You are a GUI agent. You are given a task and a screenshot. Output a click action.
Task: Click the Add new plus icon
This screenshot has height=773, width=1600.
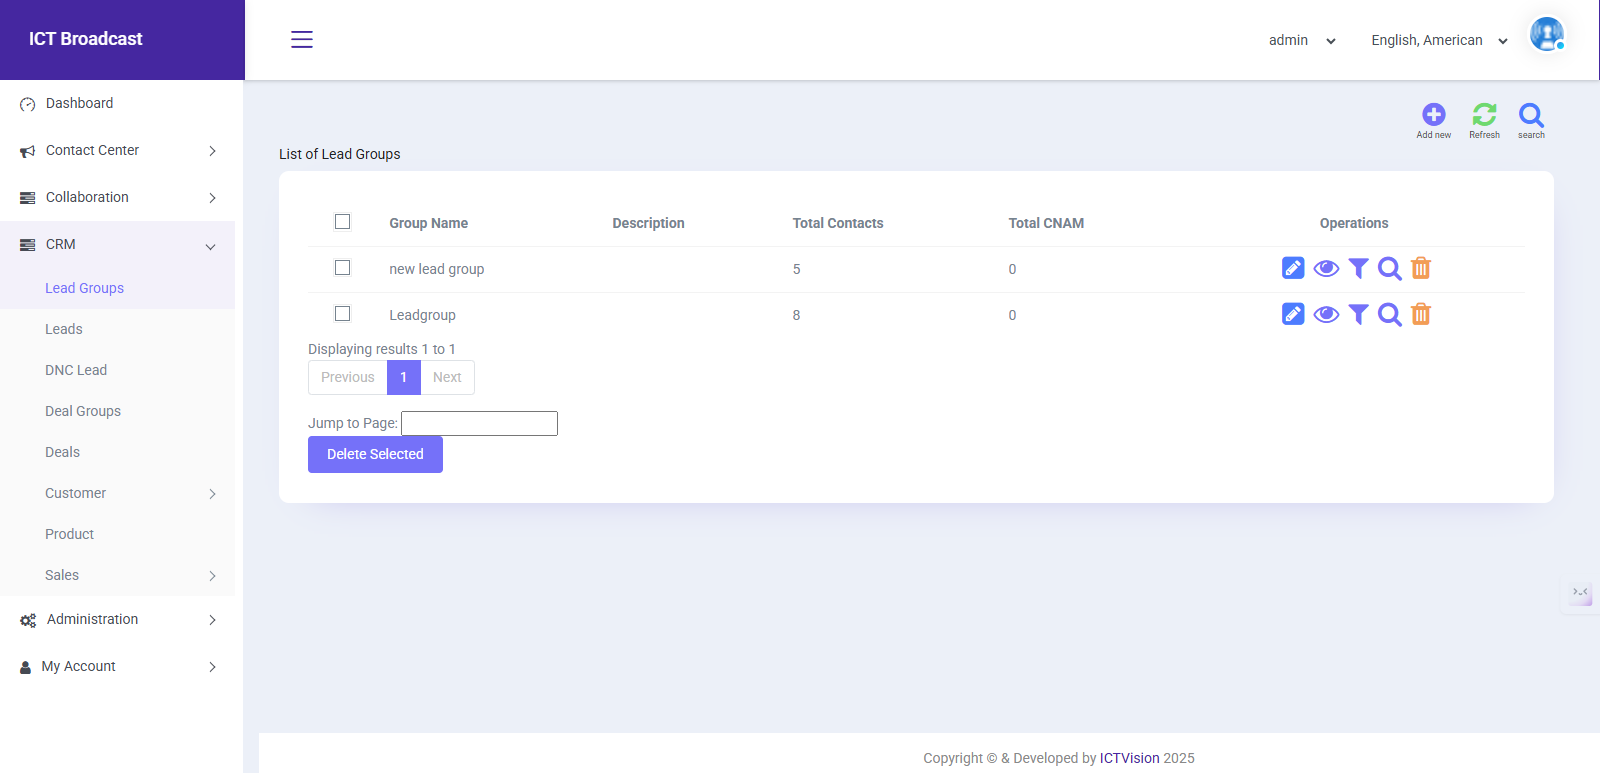tap(1434, 114)
